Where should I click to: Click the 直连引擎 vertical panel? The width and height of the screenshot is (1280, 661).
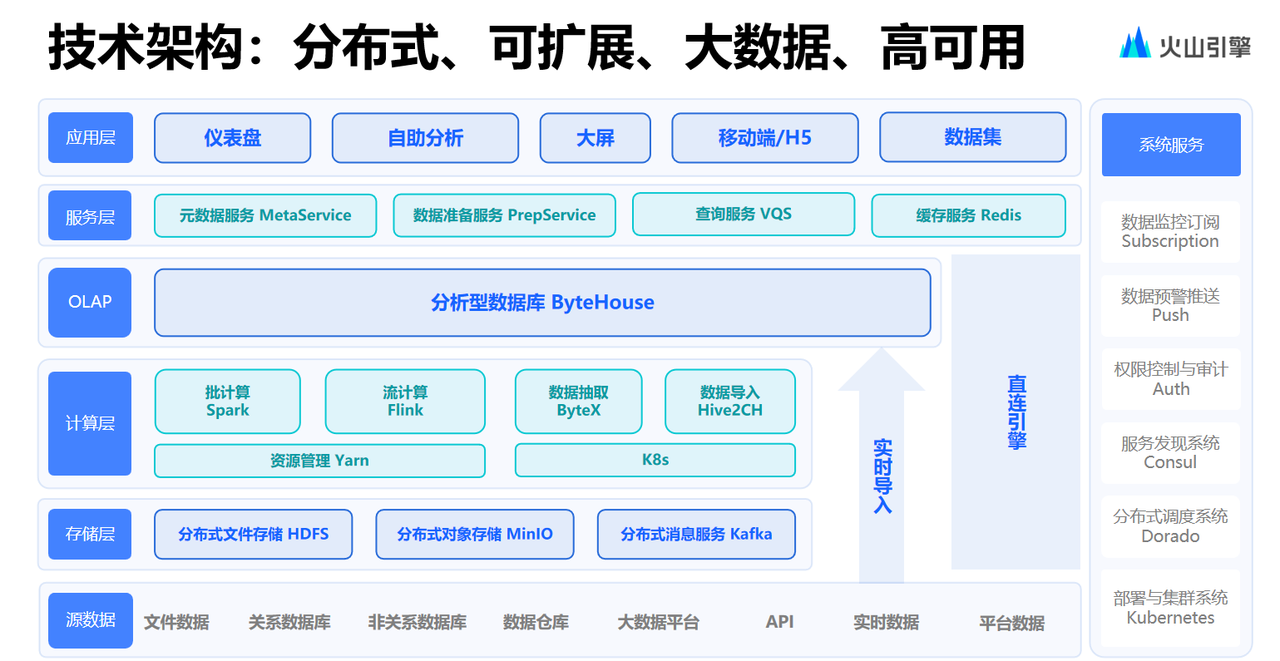click(1016, 412)
